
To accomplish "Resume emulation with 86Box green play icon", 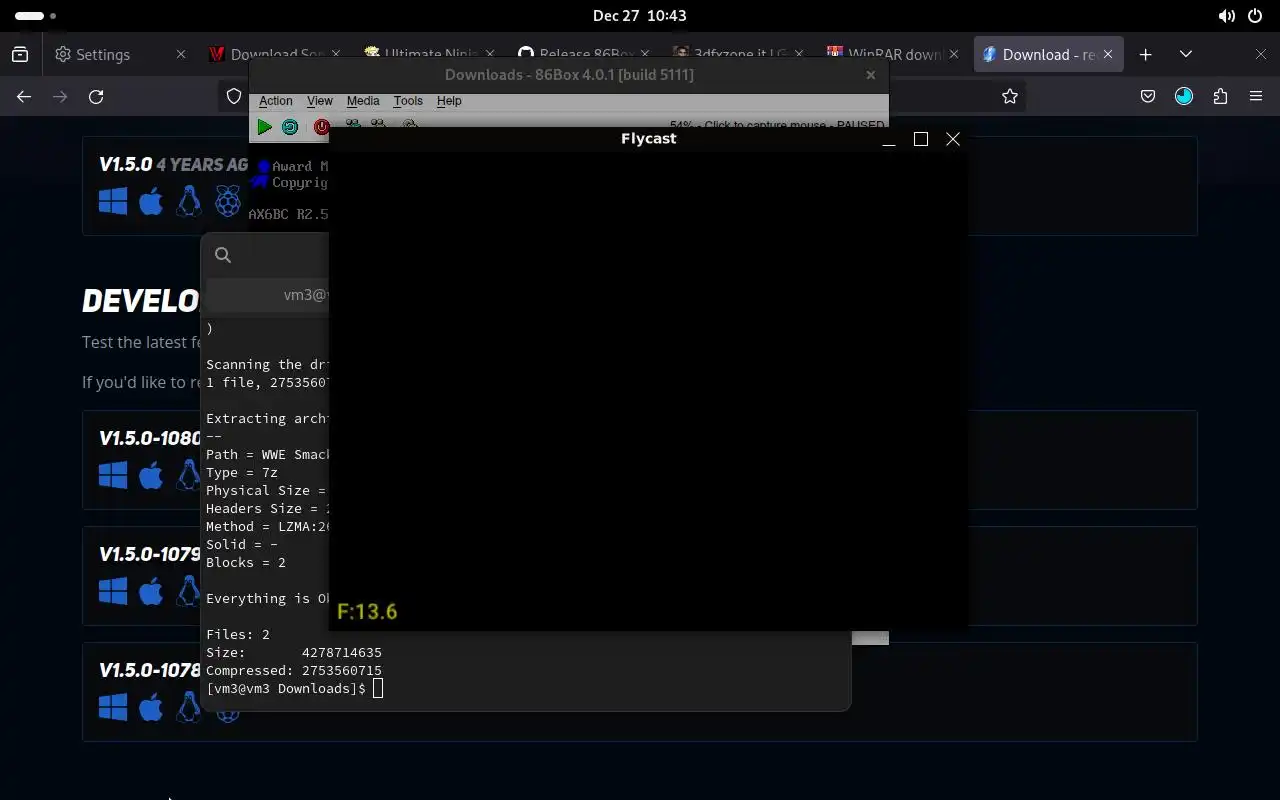I will click(264, 127).
